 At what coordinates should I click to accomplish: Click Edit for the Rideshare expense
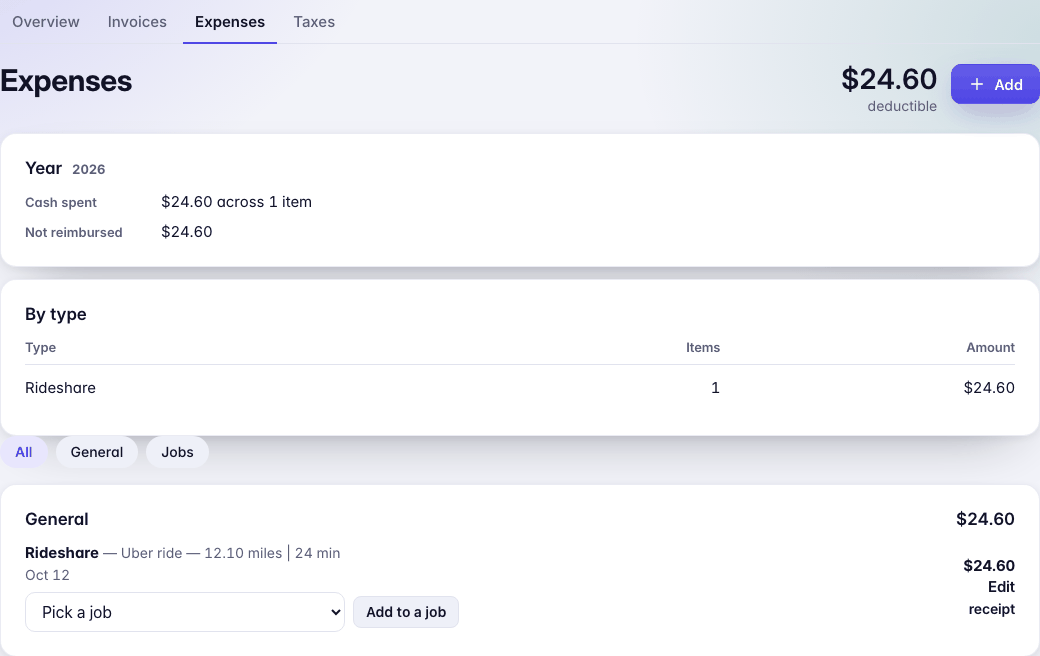1001,587
